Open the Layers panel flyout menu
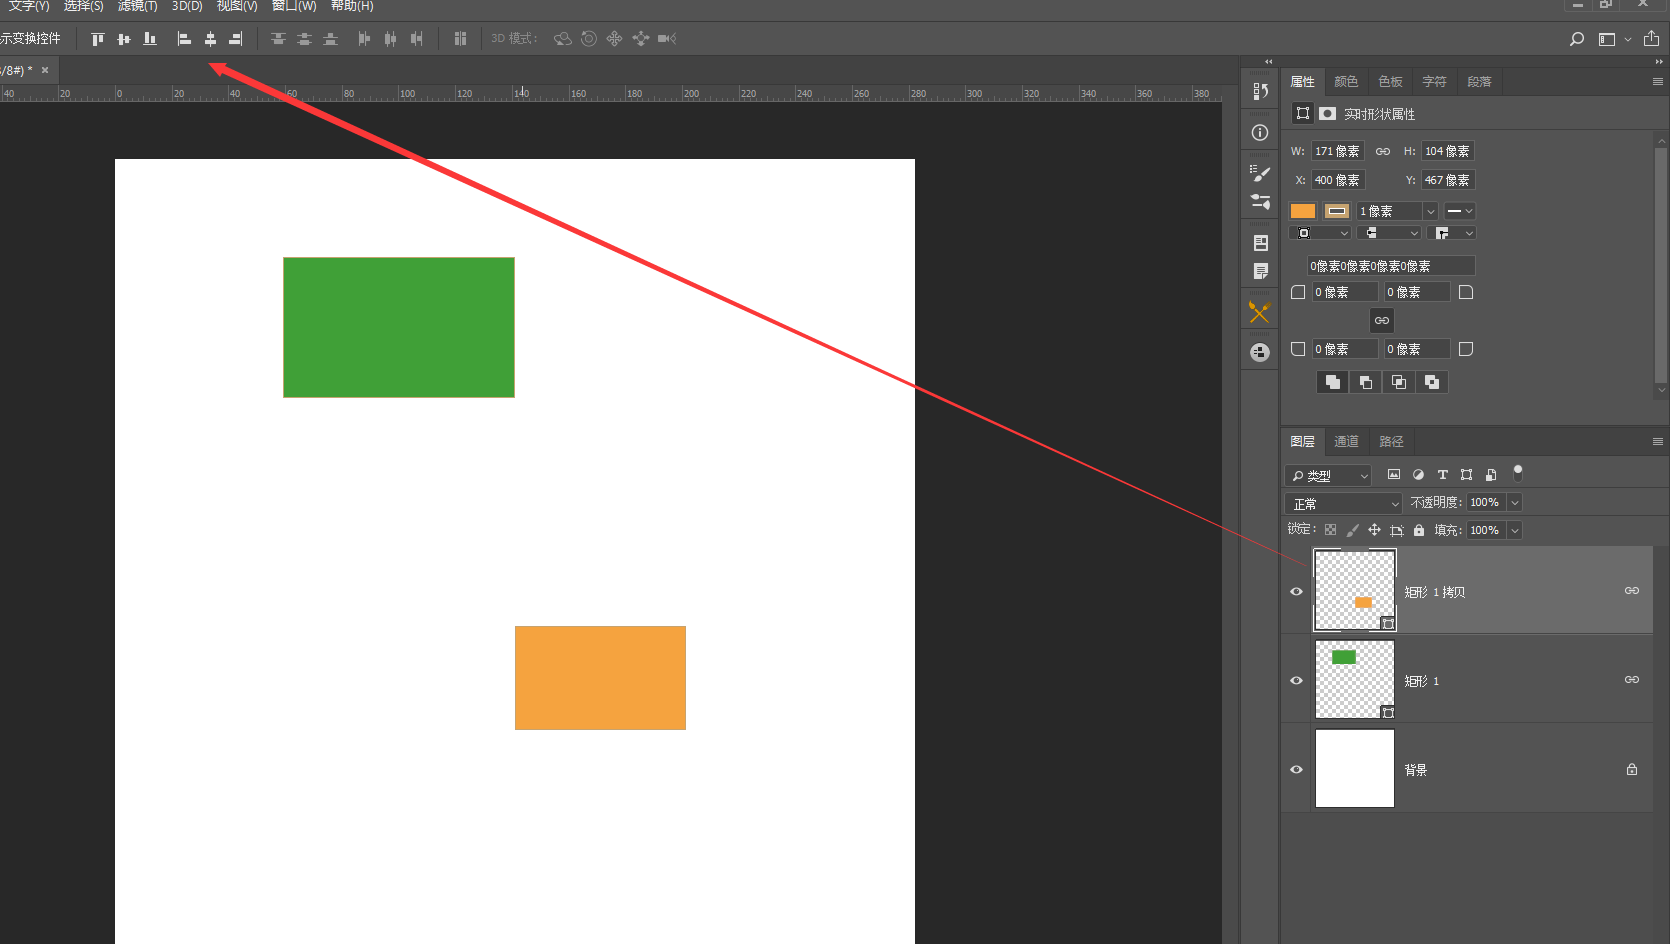The height and width of the screenshot is (944, 1670). tap(1657, 442)
